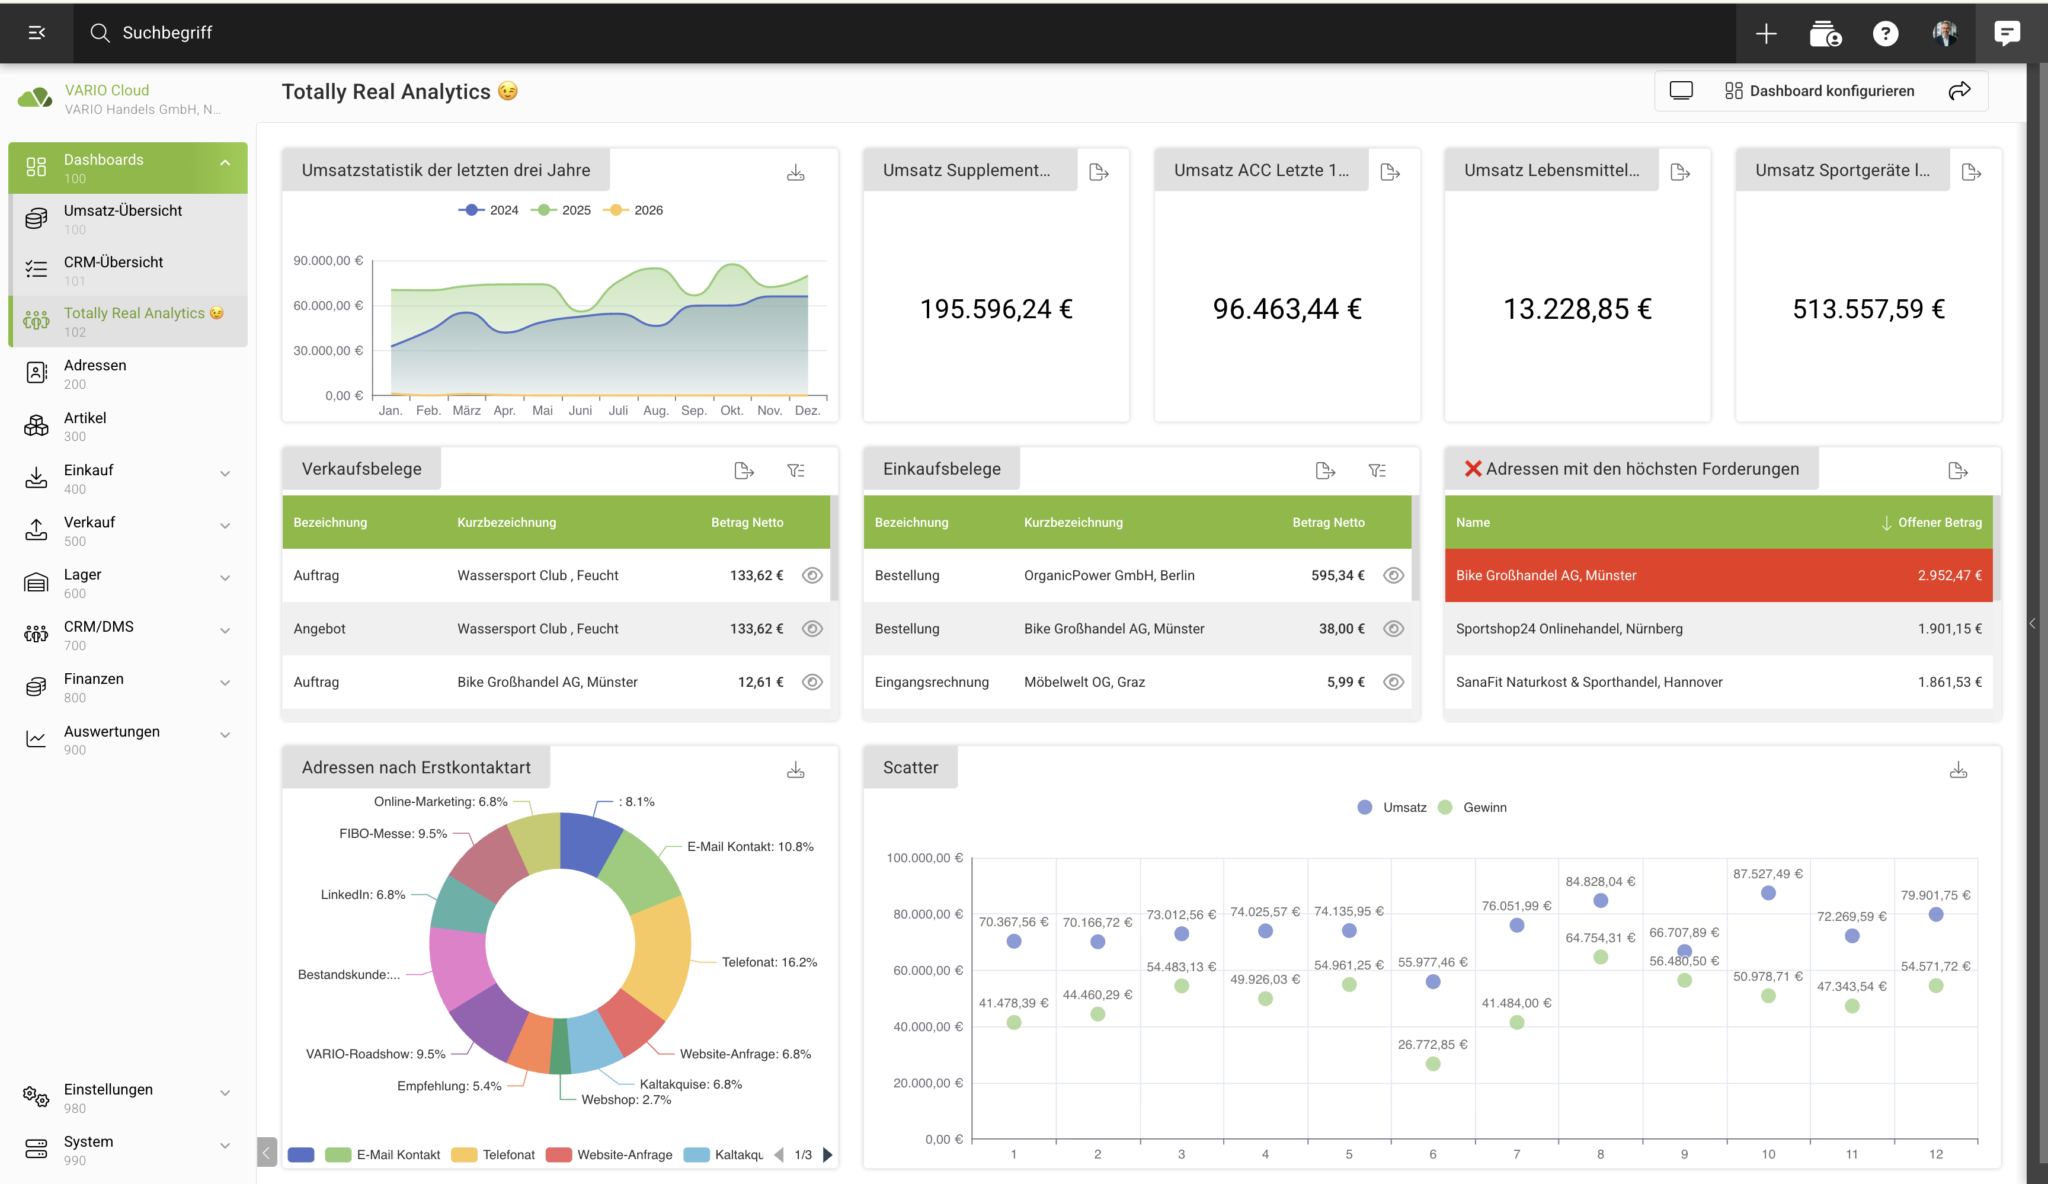Click the plus icon in top bar
The image size is (2048, 1184).
click(x=1766, y=34)
